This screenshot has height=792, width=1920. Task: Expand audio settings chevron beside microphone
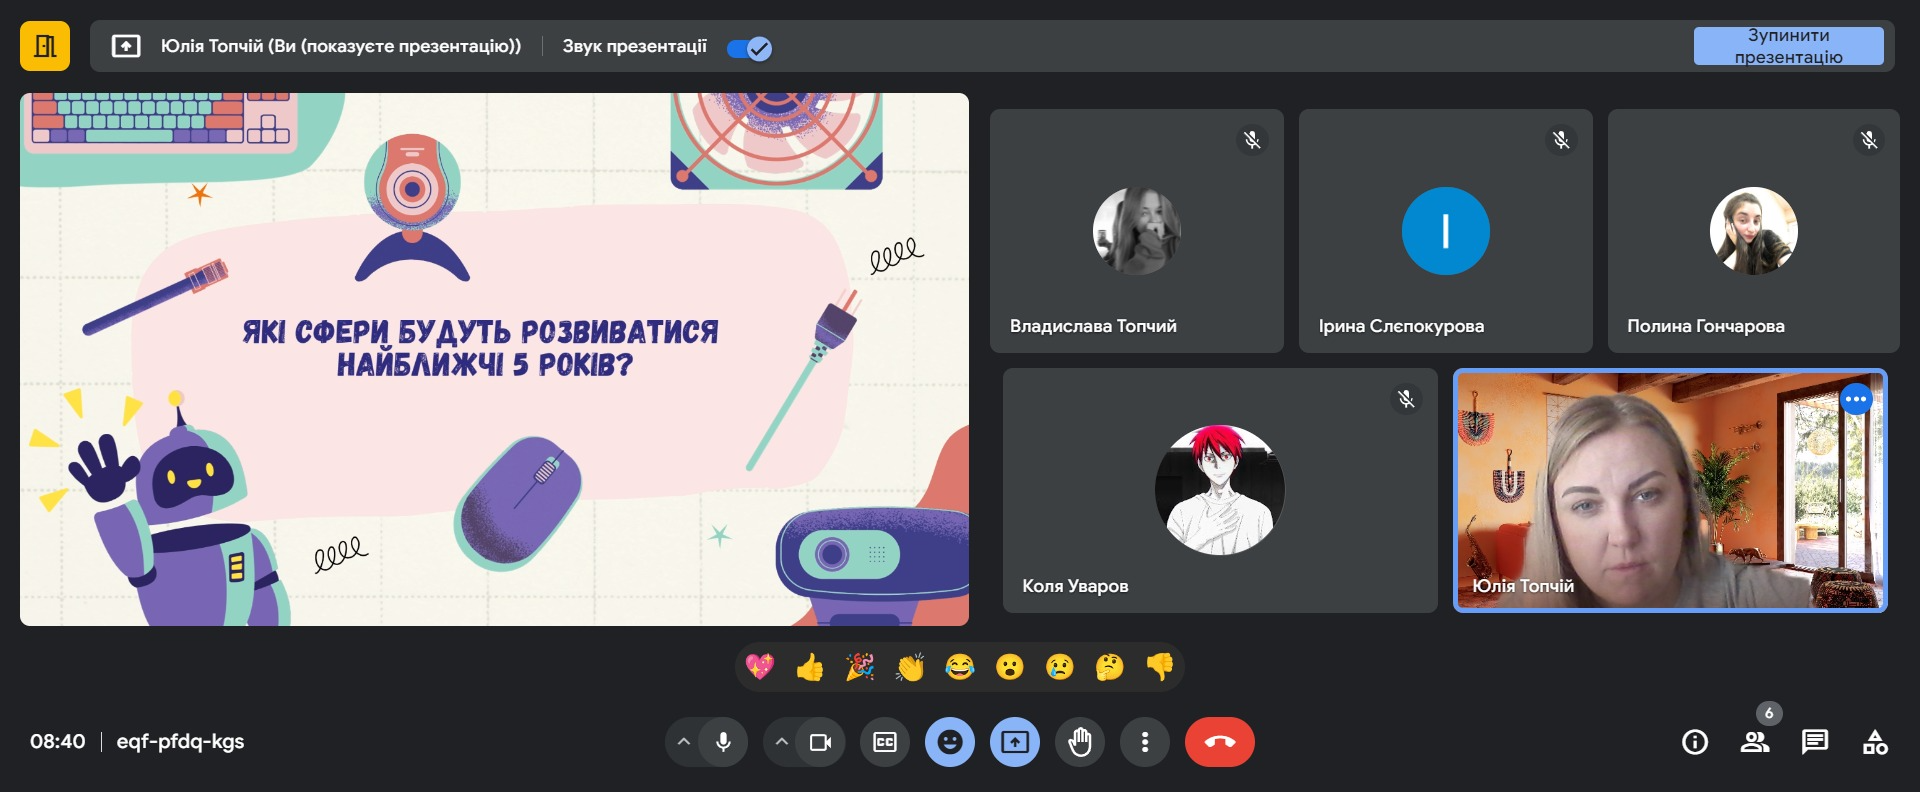(x=684, y=742)
